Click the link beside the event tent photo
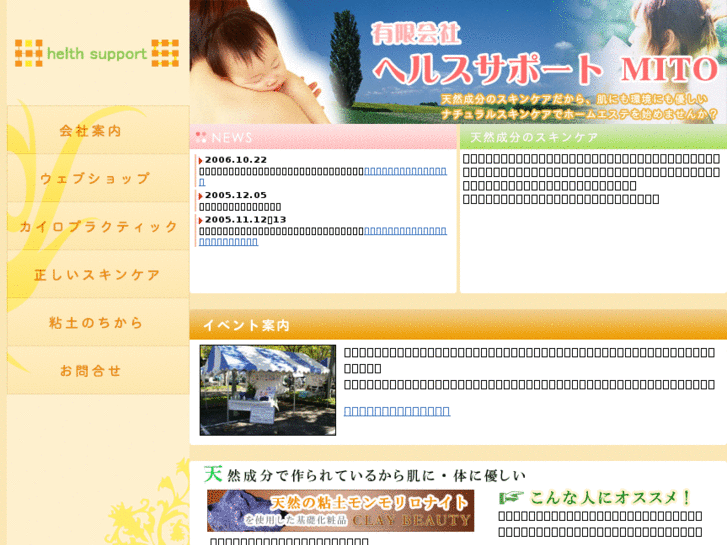Image resolution: width=727 pixels, height=545 pixels. (397, 411)
